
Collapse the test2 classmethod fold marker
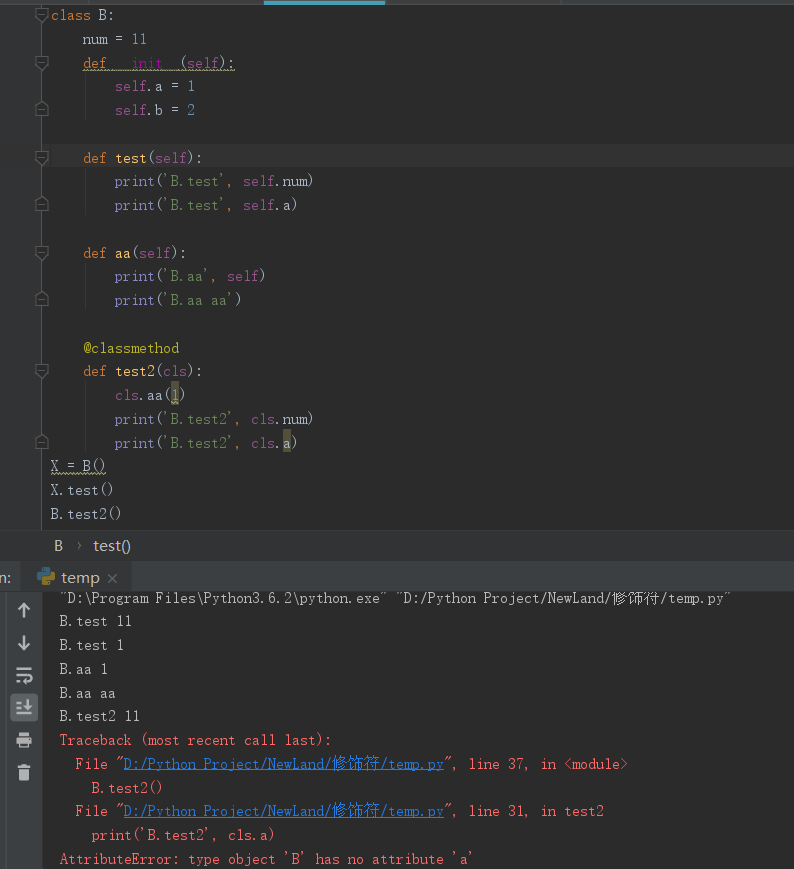pos(42,370)
